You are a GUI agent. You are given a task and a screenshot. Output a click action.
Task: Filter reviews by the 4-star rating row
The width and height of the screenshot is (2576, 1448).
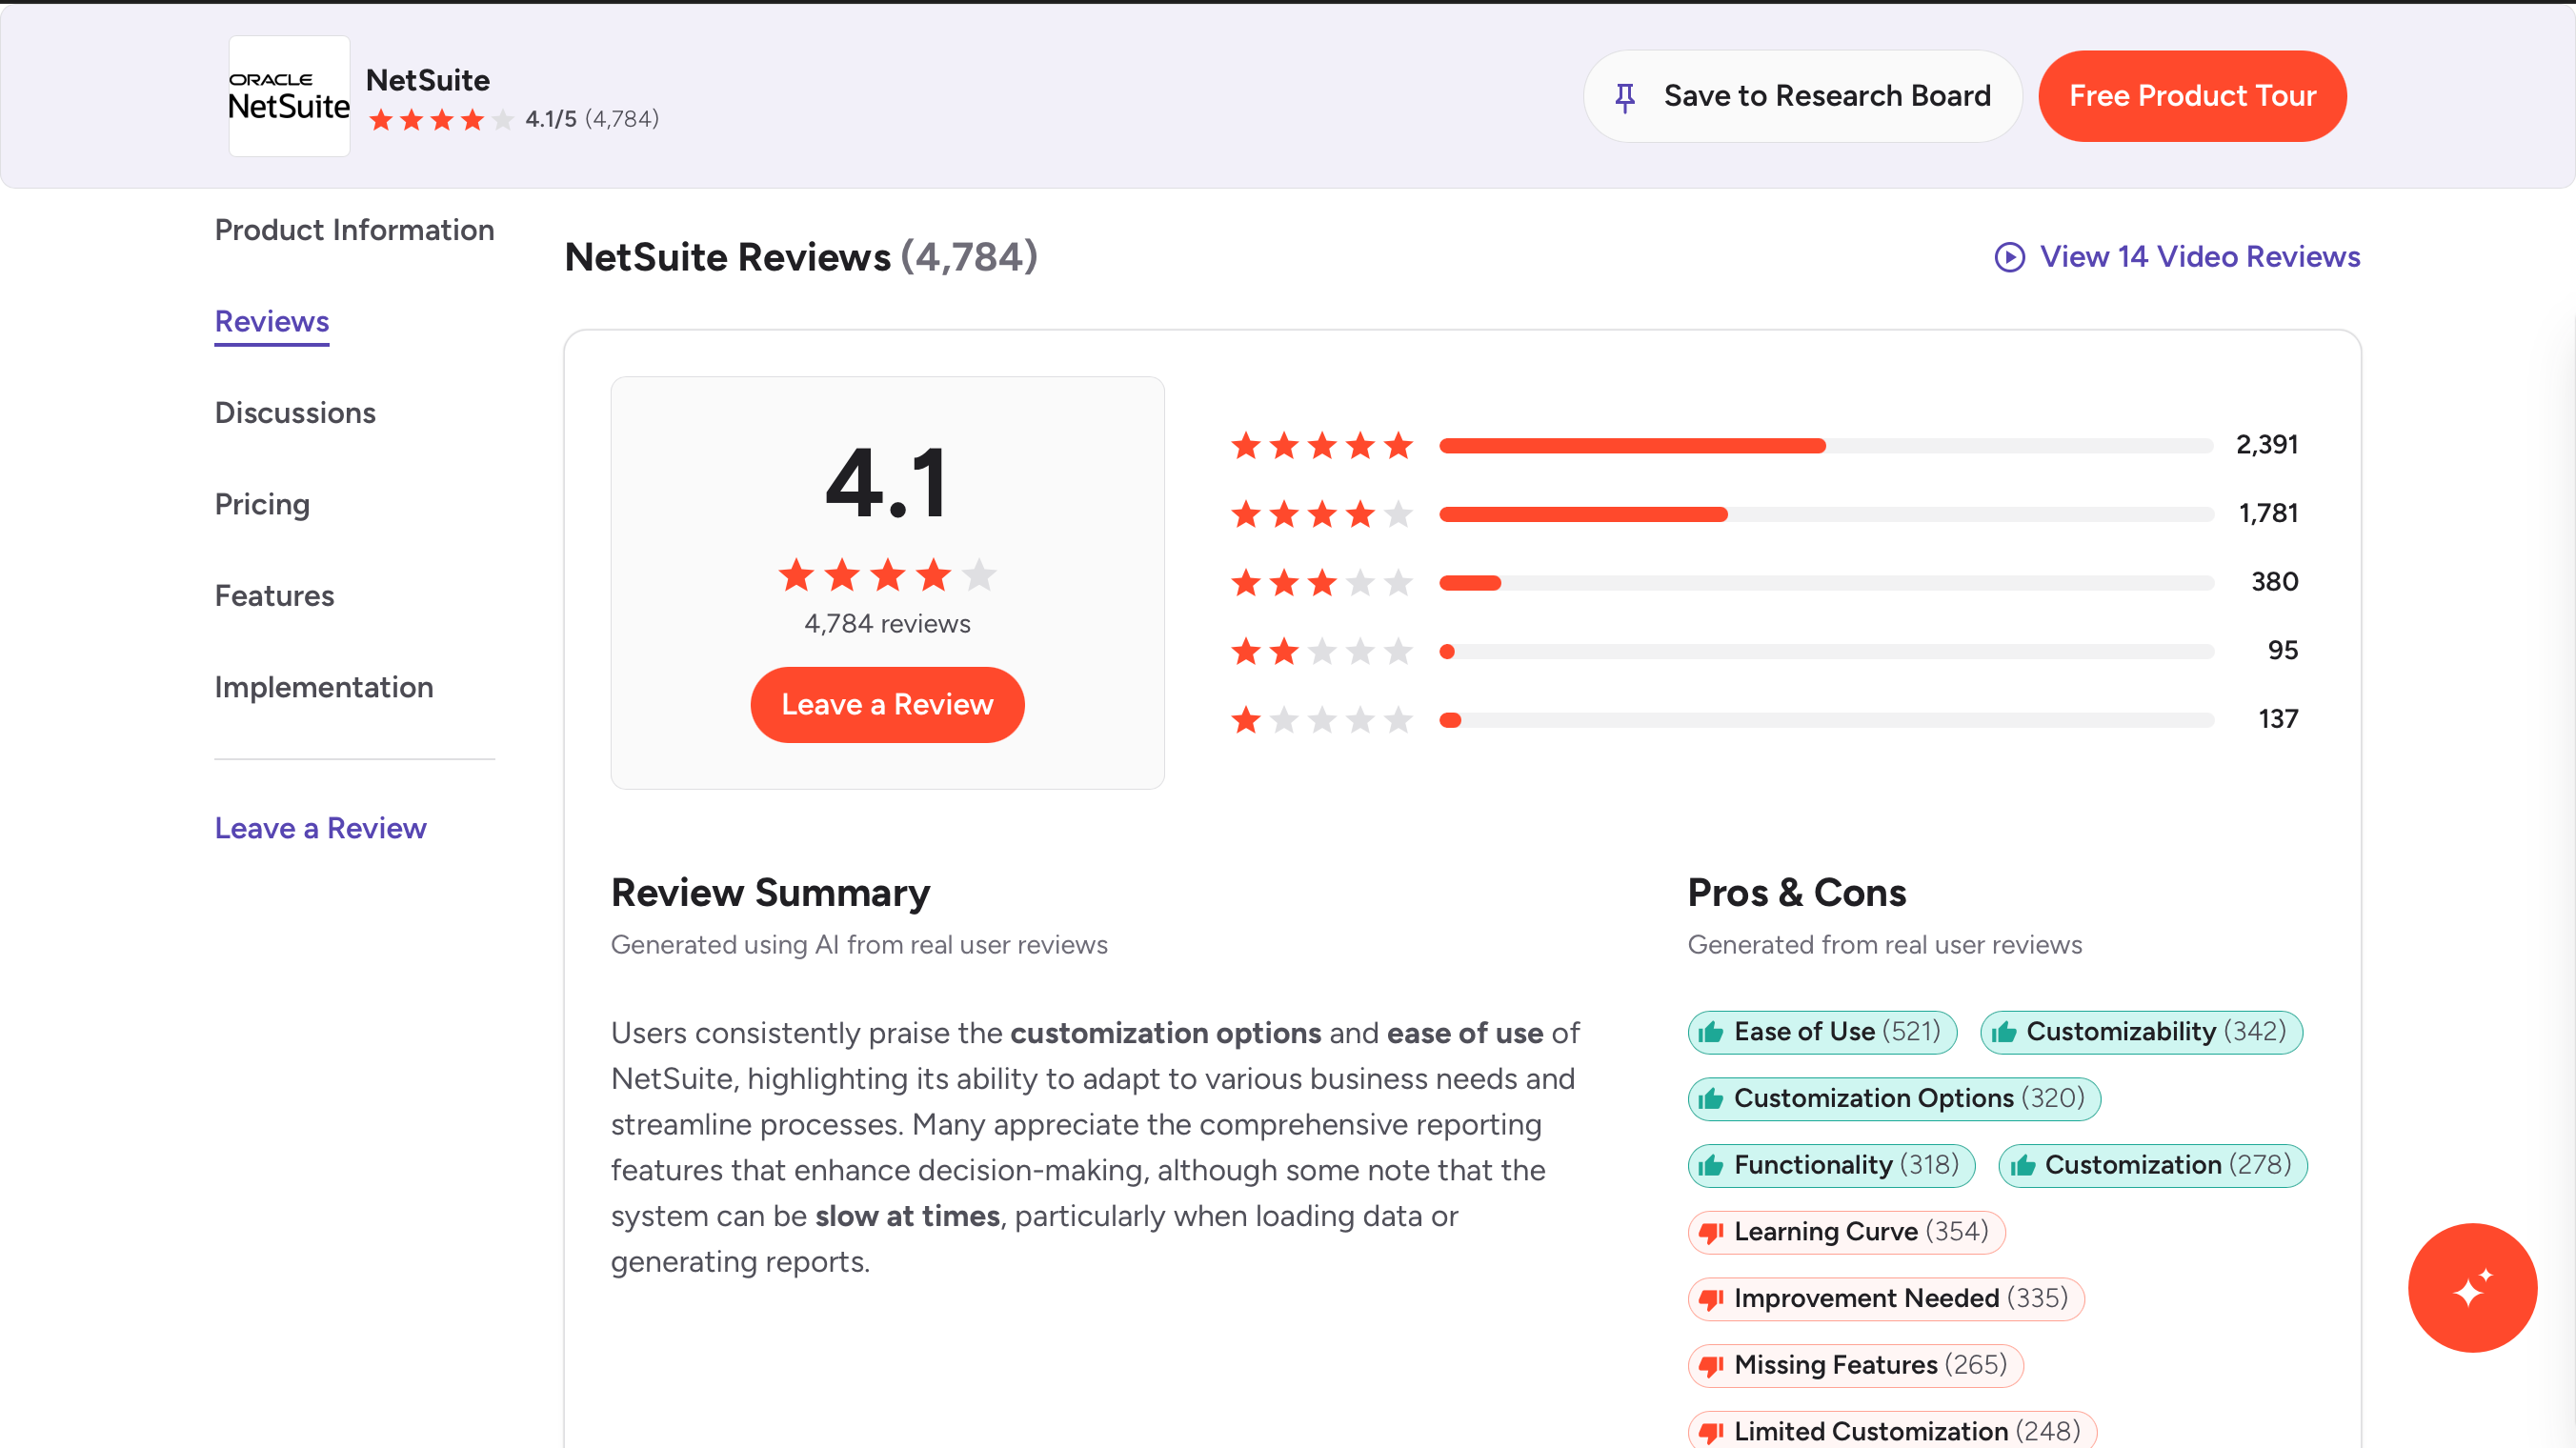pos(1765,514)
